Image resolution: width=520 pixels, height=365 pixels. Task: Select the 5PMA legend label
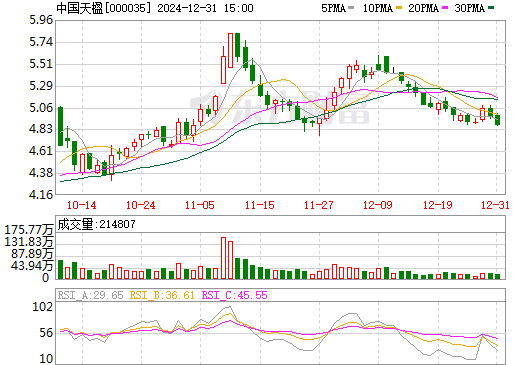[x=333, y=8]
